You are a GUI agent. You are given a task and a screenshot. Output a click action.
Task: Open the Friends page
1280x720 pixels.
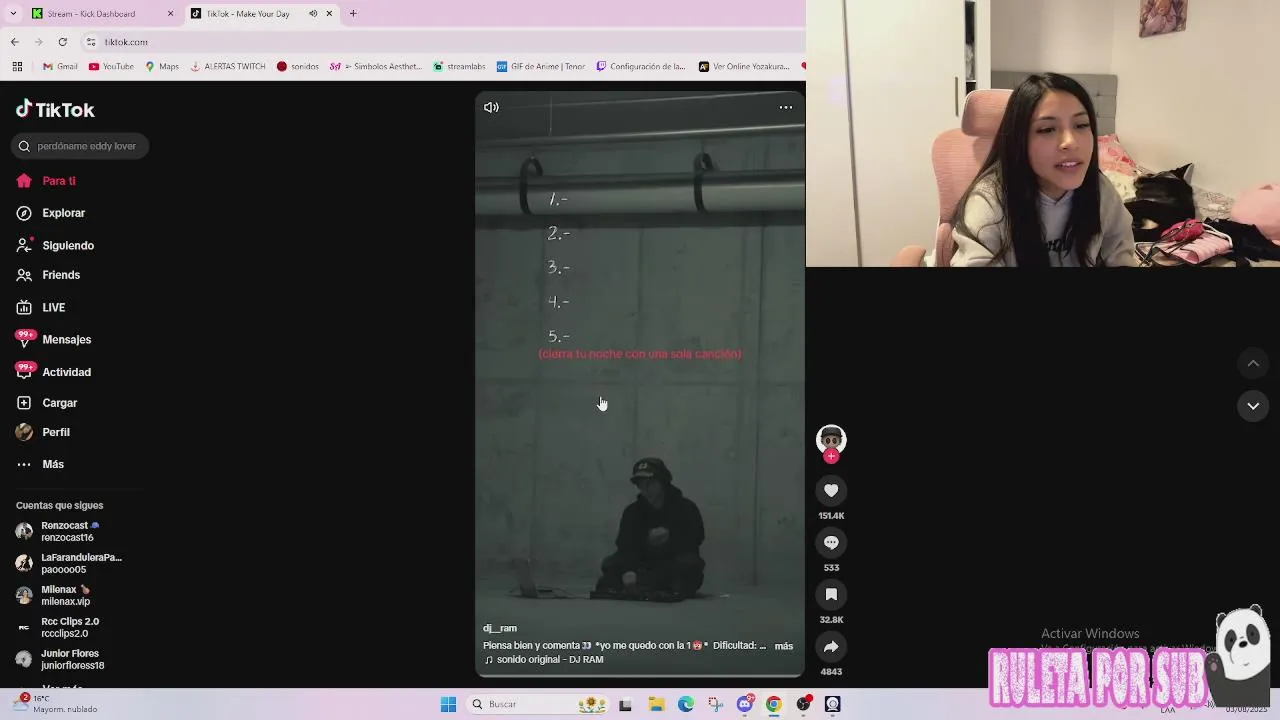pos(48,275)
